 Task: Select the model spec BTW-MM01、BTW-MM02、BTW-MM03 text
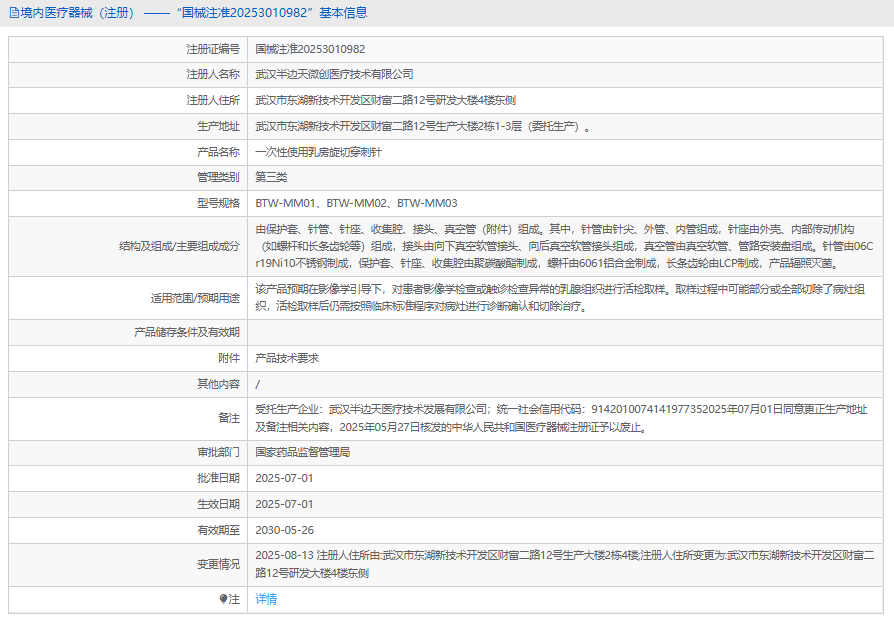point(356,203)
